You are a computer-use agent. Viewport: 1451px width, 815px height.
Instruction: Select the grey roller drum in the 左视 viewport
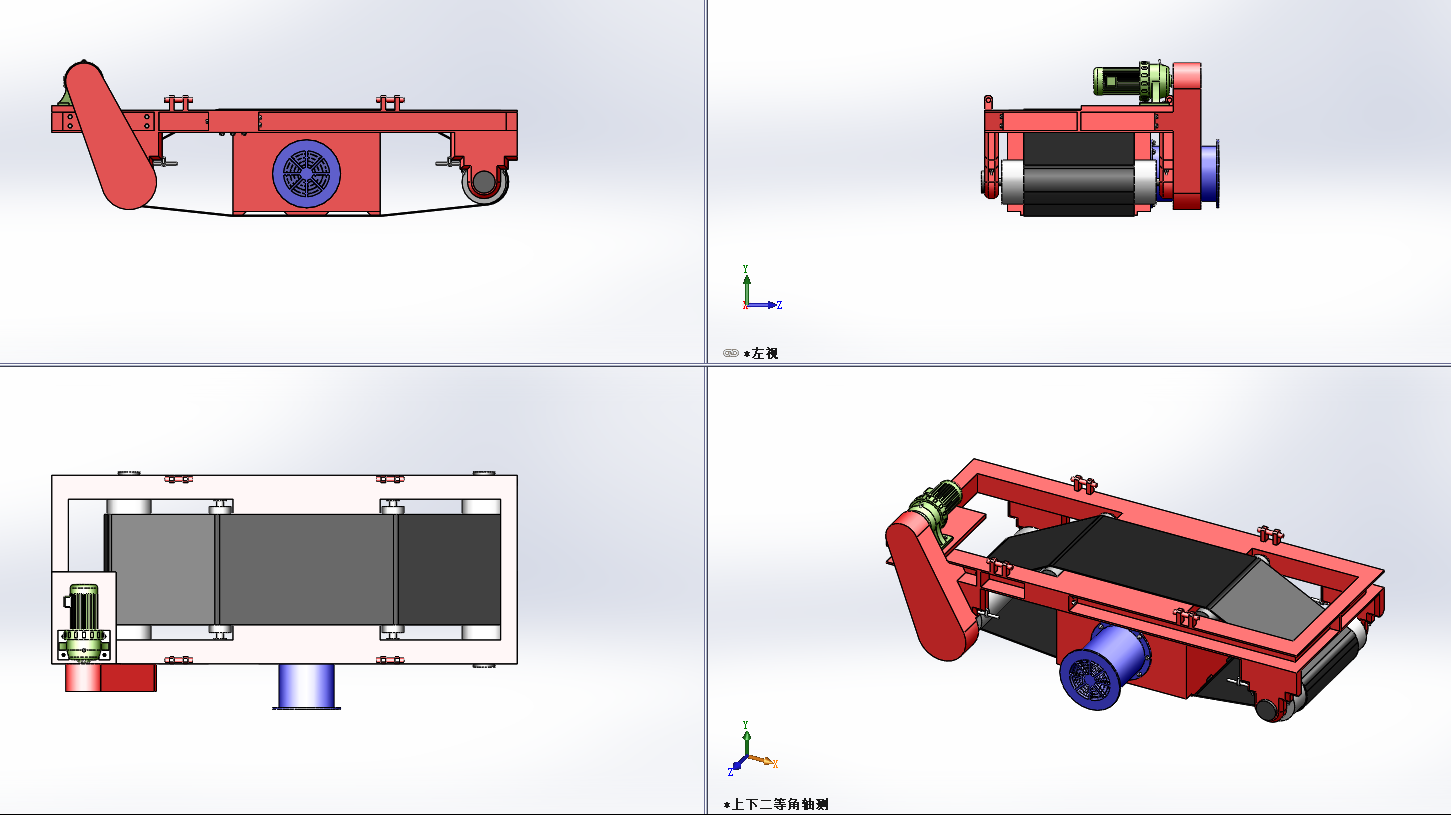pyautogui.click(x=1079, y=182)
